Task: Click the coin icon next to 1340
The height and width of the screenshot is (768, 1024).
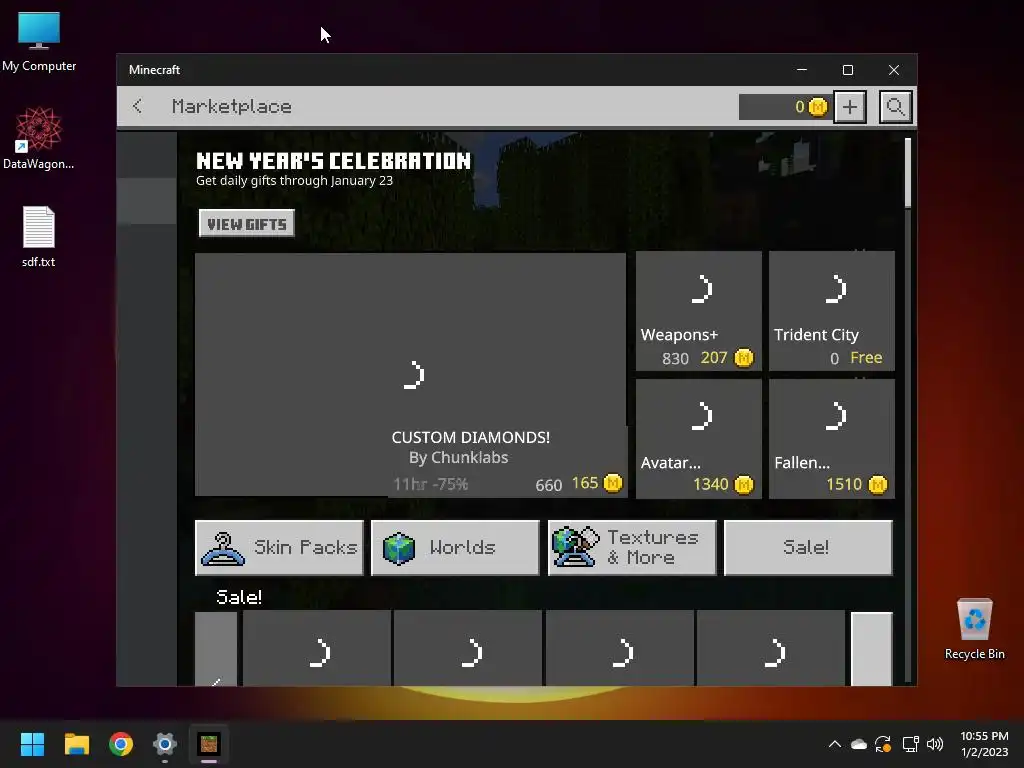Action: (x=744, y=485)
